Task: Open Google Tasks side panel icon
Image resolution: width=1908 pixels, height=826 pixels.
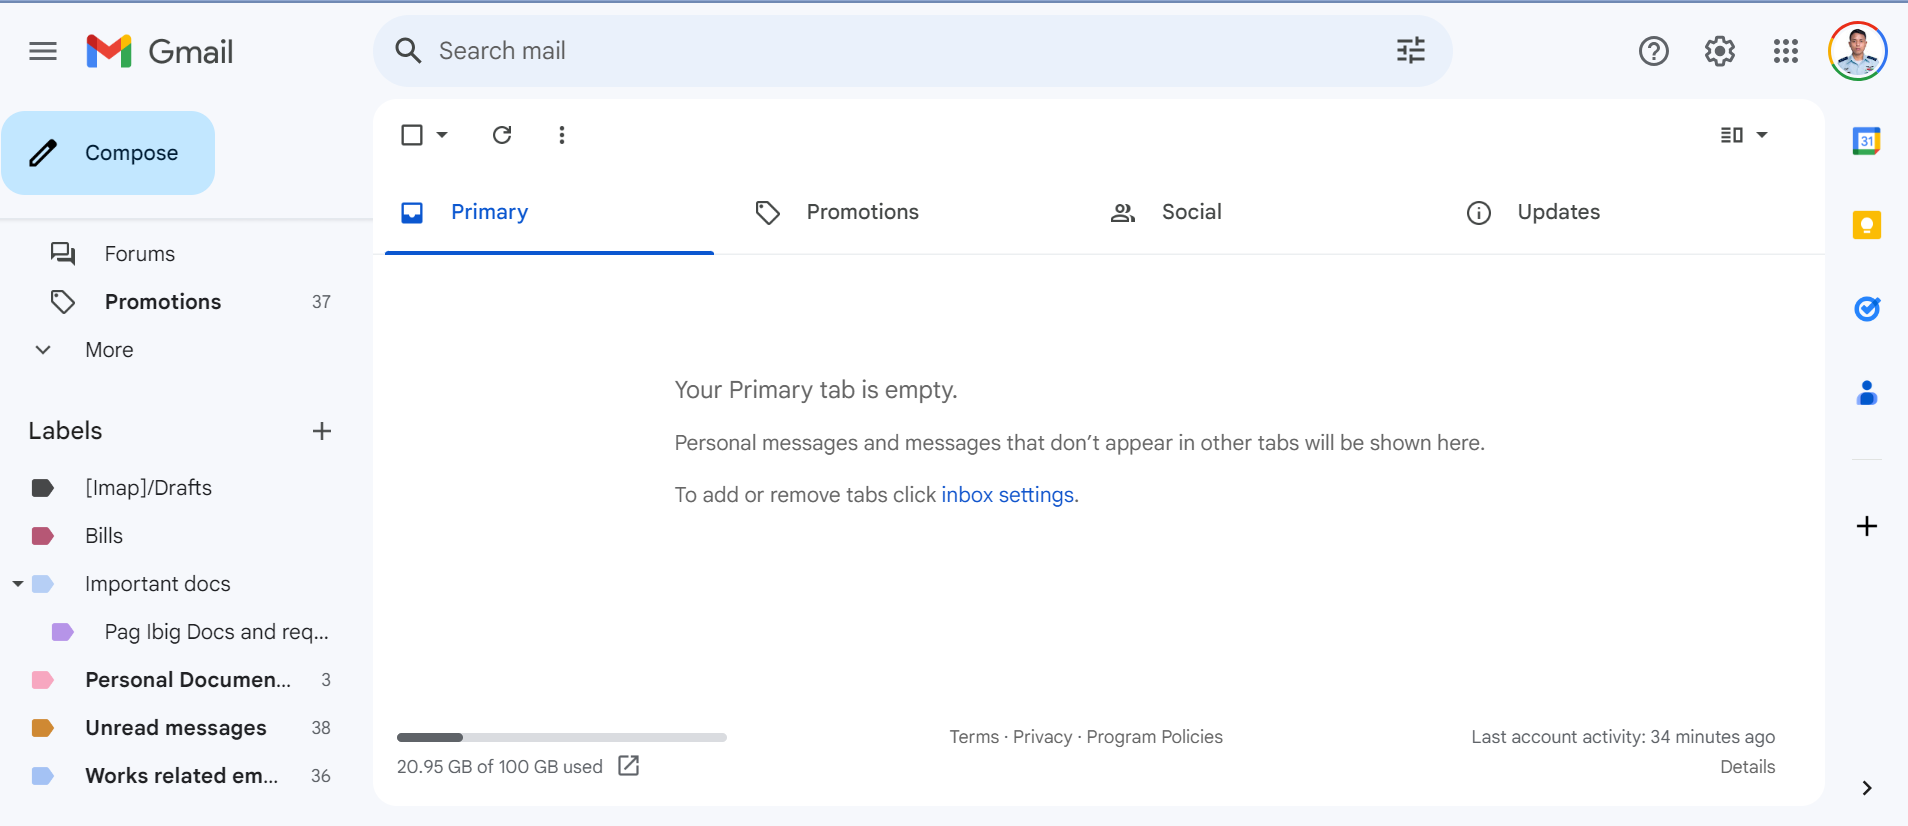Action: 1866,309
